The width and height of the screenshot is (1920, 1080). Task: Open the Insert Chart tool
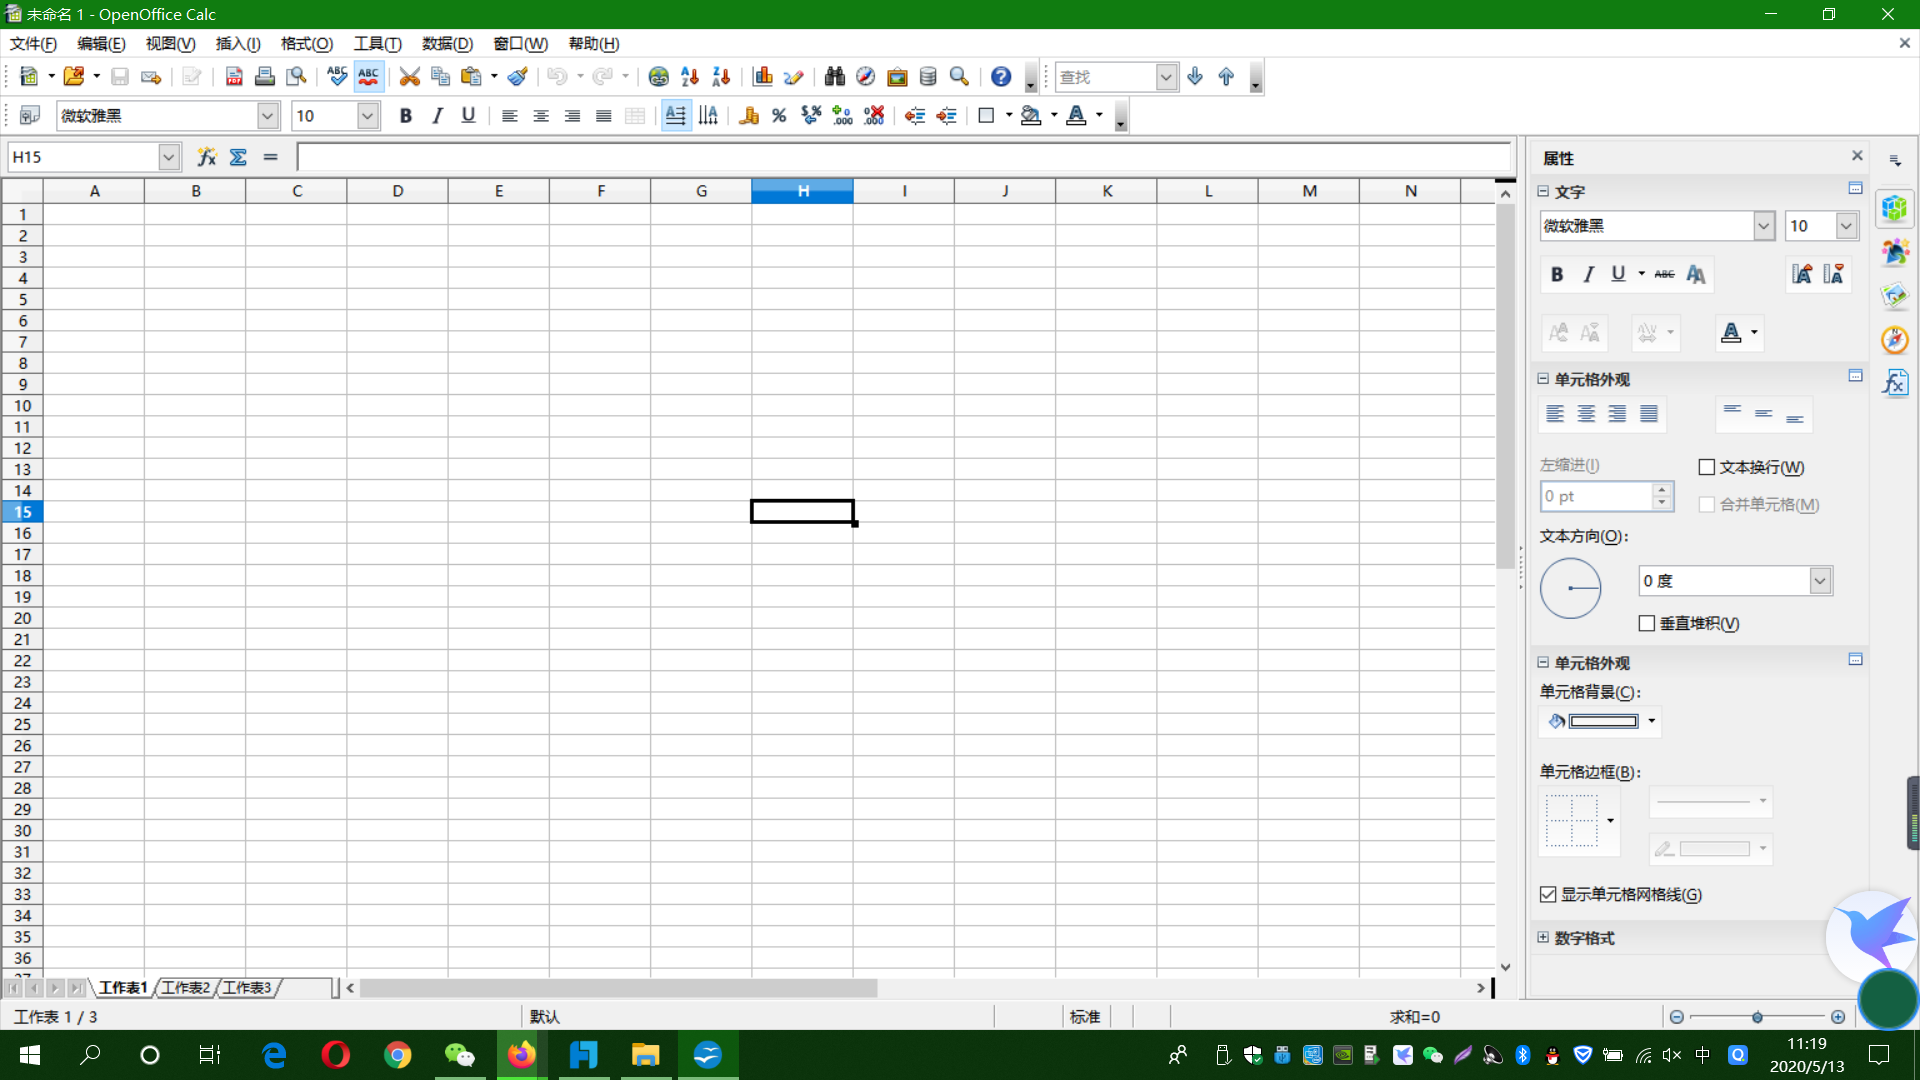(x=763, y=77)
